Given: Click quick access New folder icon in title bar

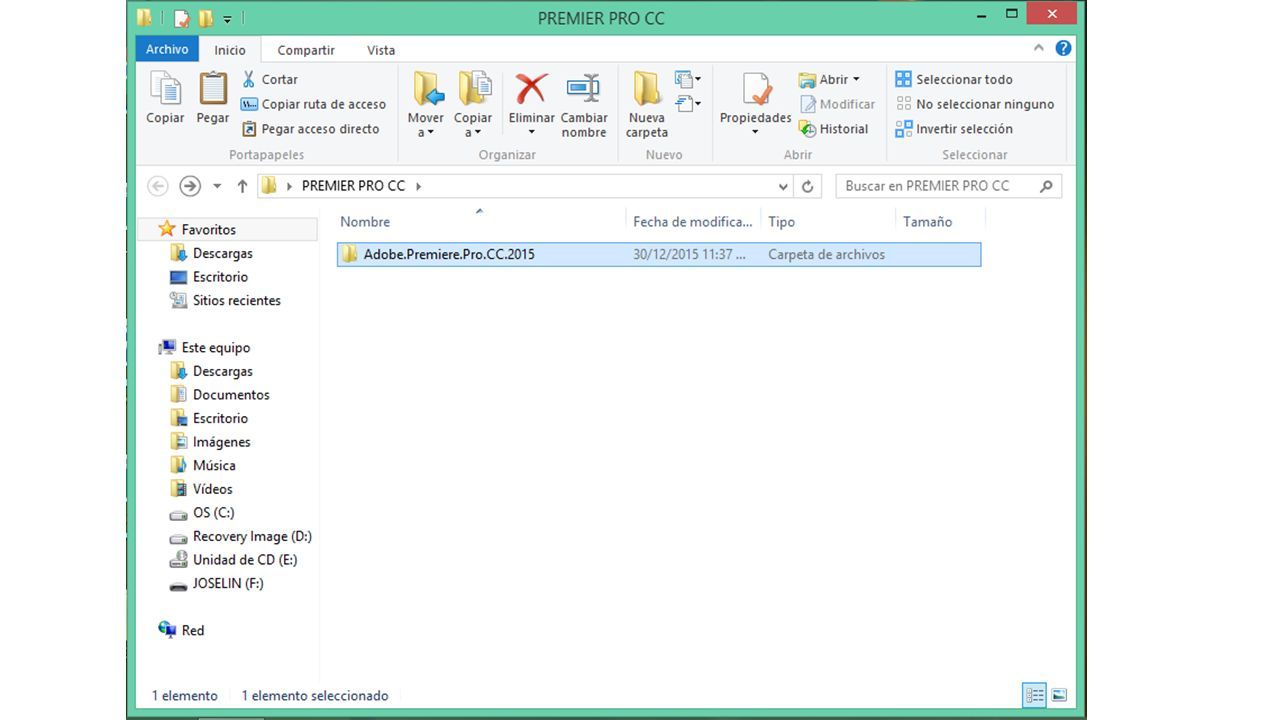Looking at the screenshot, I should [205, 18].
